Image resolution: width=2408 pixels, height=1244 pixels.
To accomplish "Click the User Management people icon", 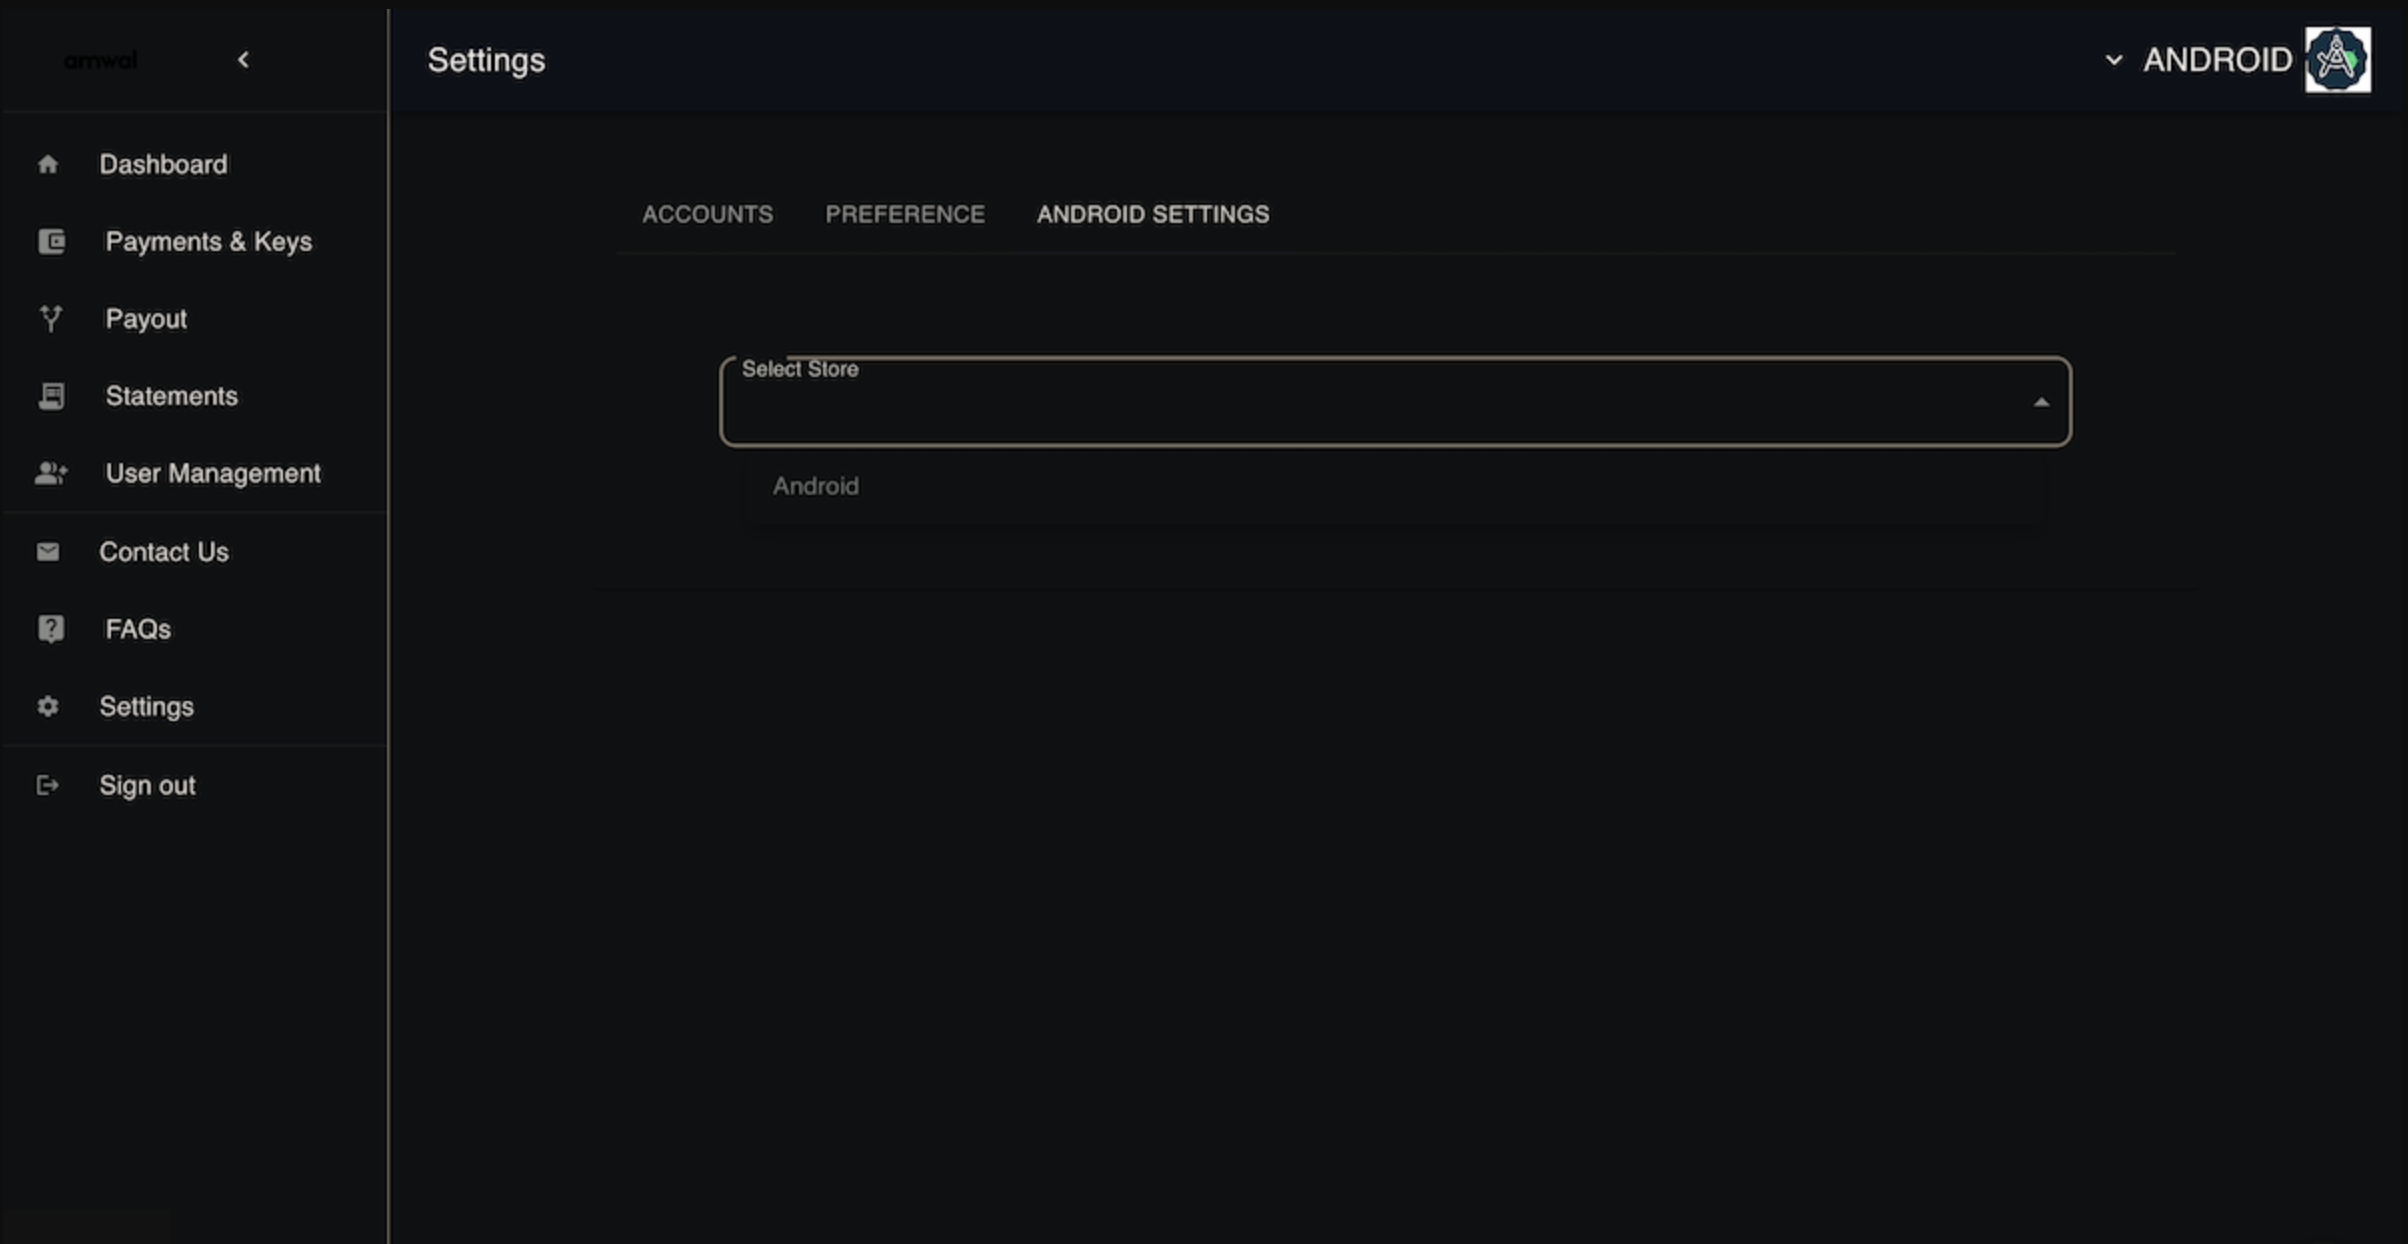I will click(x=51, y=473).
